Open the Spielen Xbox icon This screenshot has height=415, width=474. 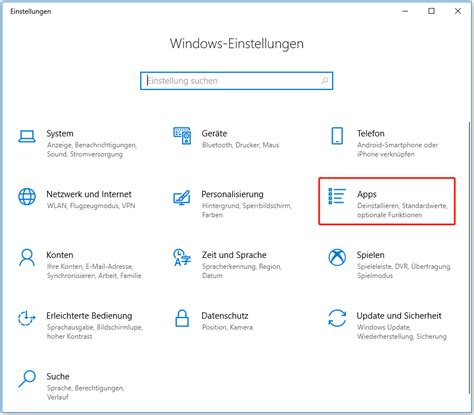pyautogui.click(x=337, y=257)
